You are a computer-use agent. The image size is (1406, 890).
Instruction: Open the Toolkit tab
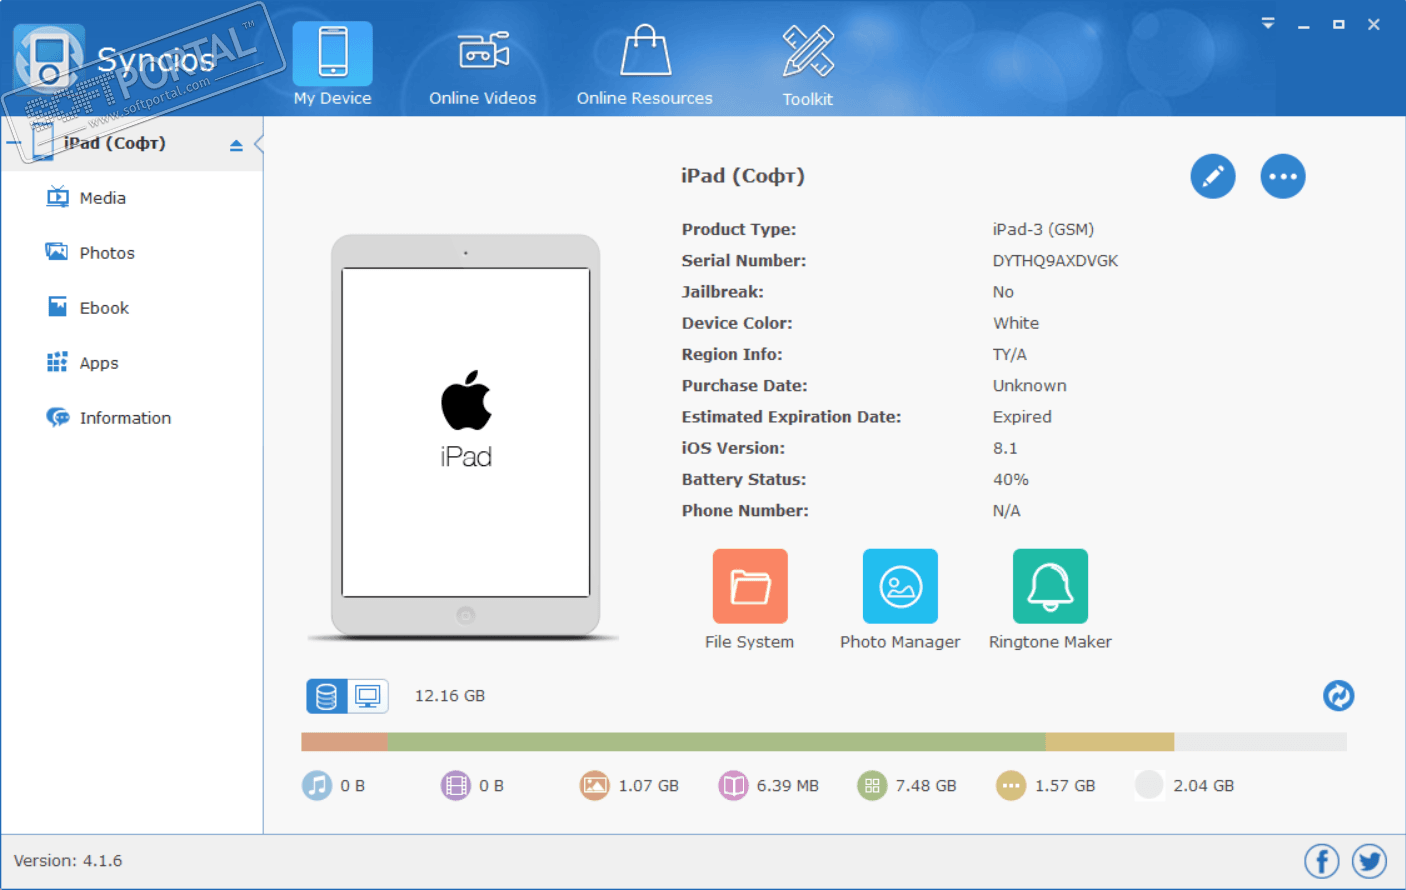click(x=808, y=65)
